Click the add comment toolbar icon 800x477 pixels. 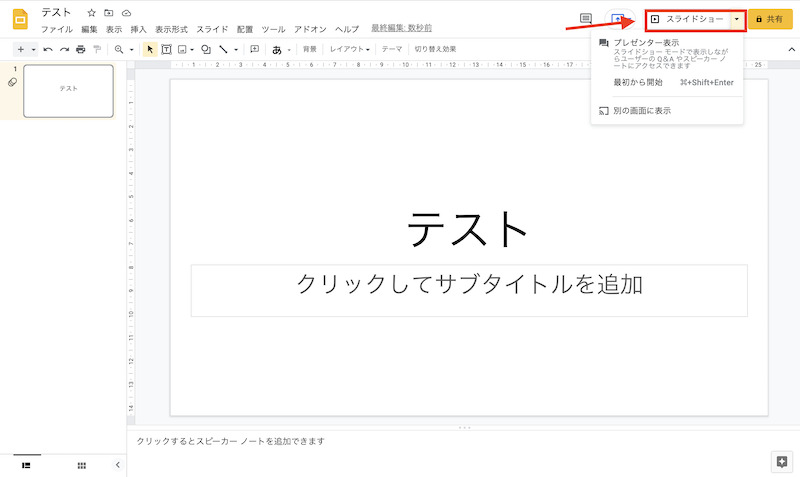[254, 49]
